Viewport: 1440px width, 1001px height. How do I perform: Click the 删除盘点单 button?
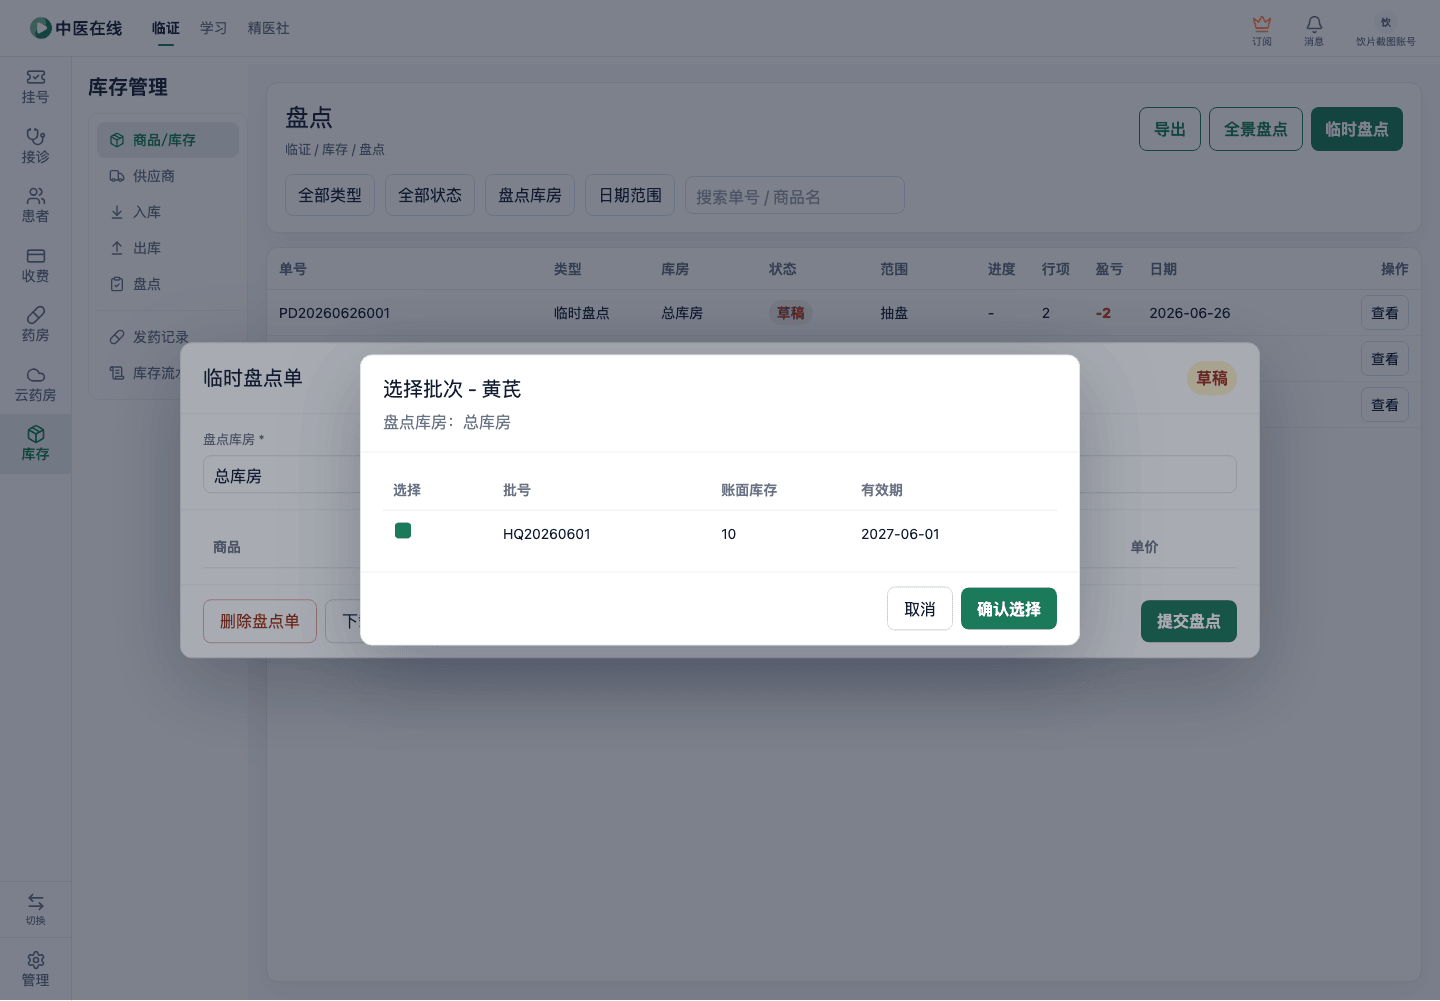pos(260,621)
